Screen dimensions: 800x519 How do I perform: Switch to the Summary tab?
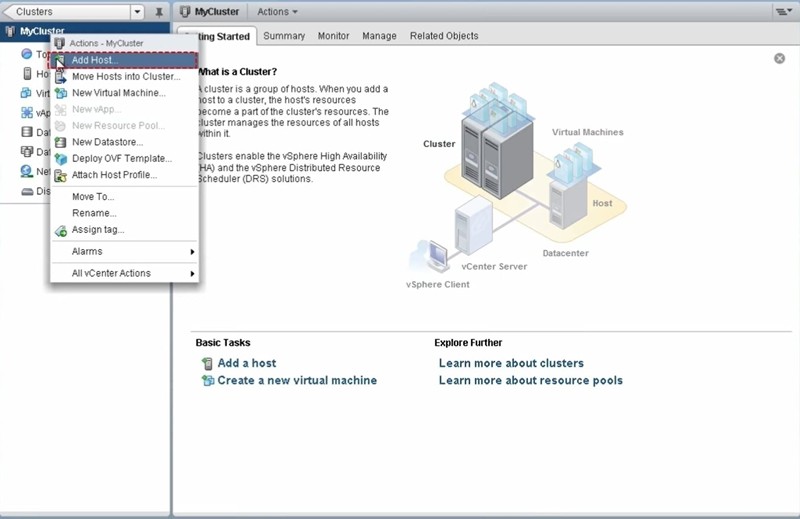tap(284, 36)
